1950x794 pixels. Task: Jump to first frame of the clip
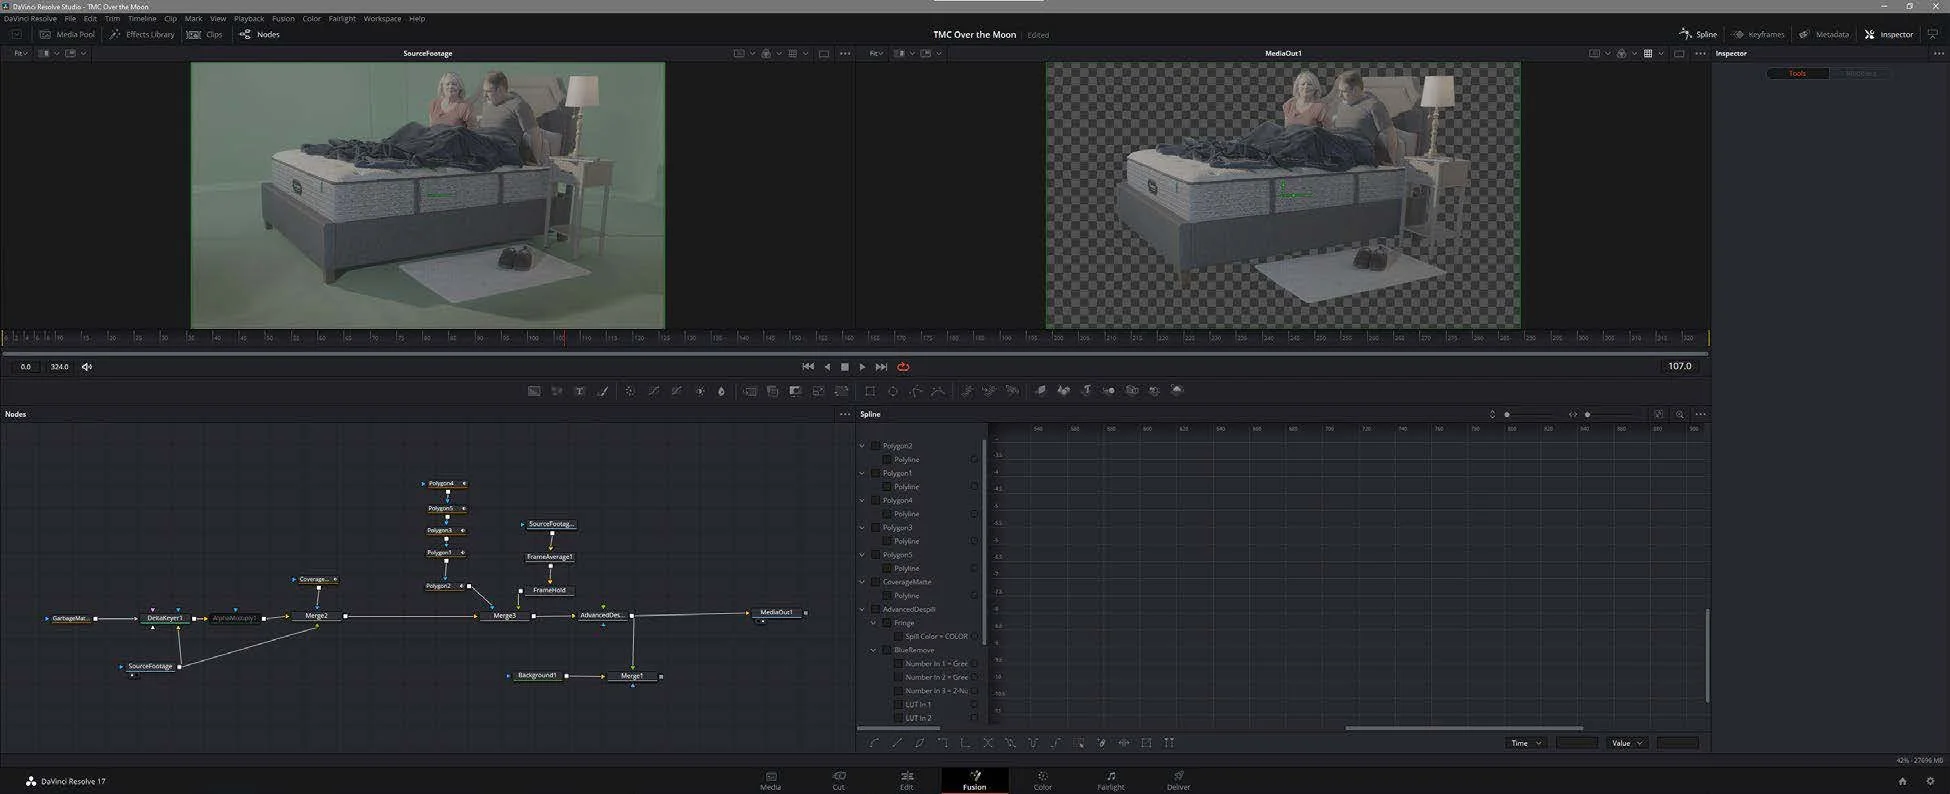[808, 367]
